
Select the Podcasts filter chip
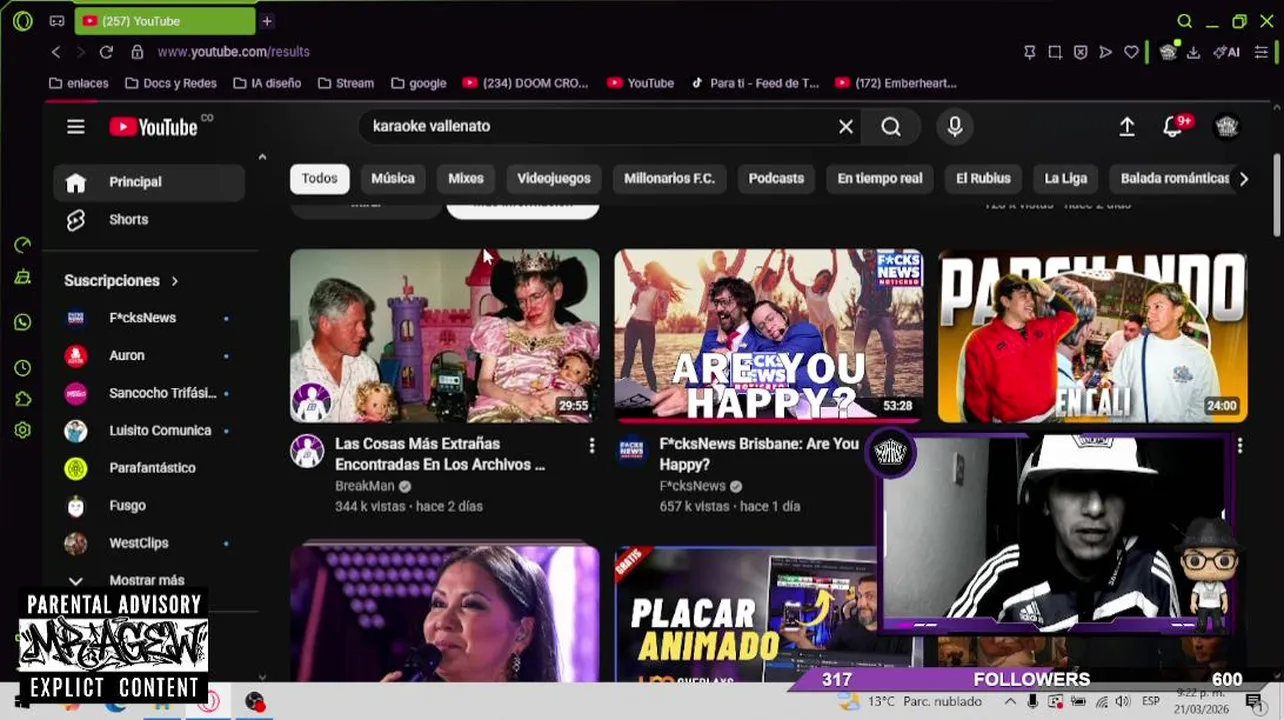776,178
